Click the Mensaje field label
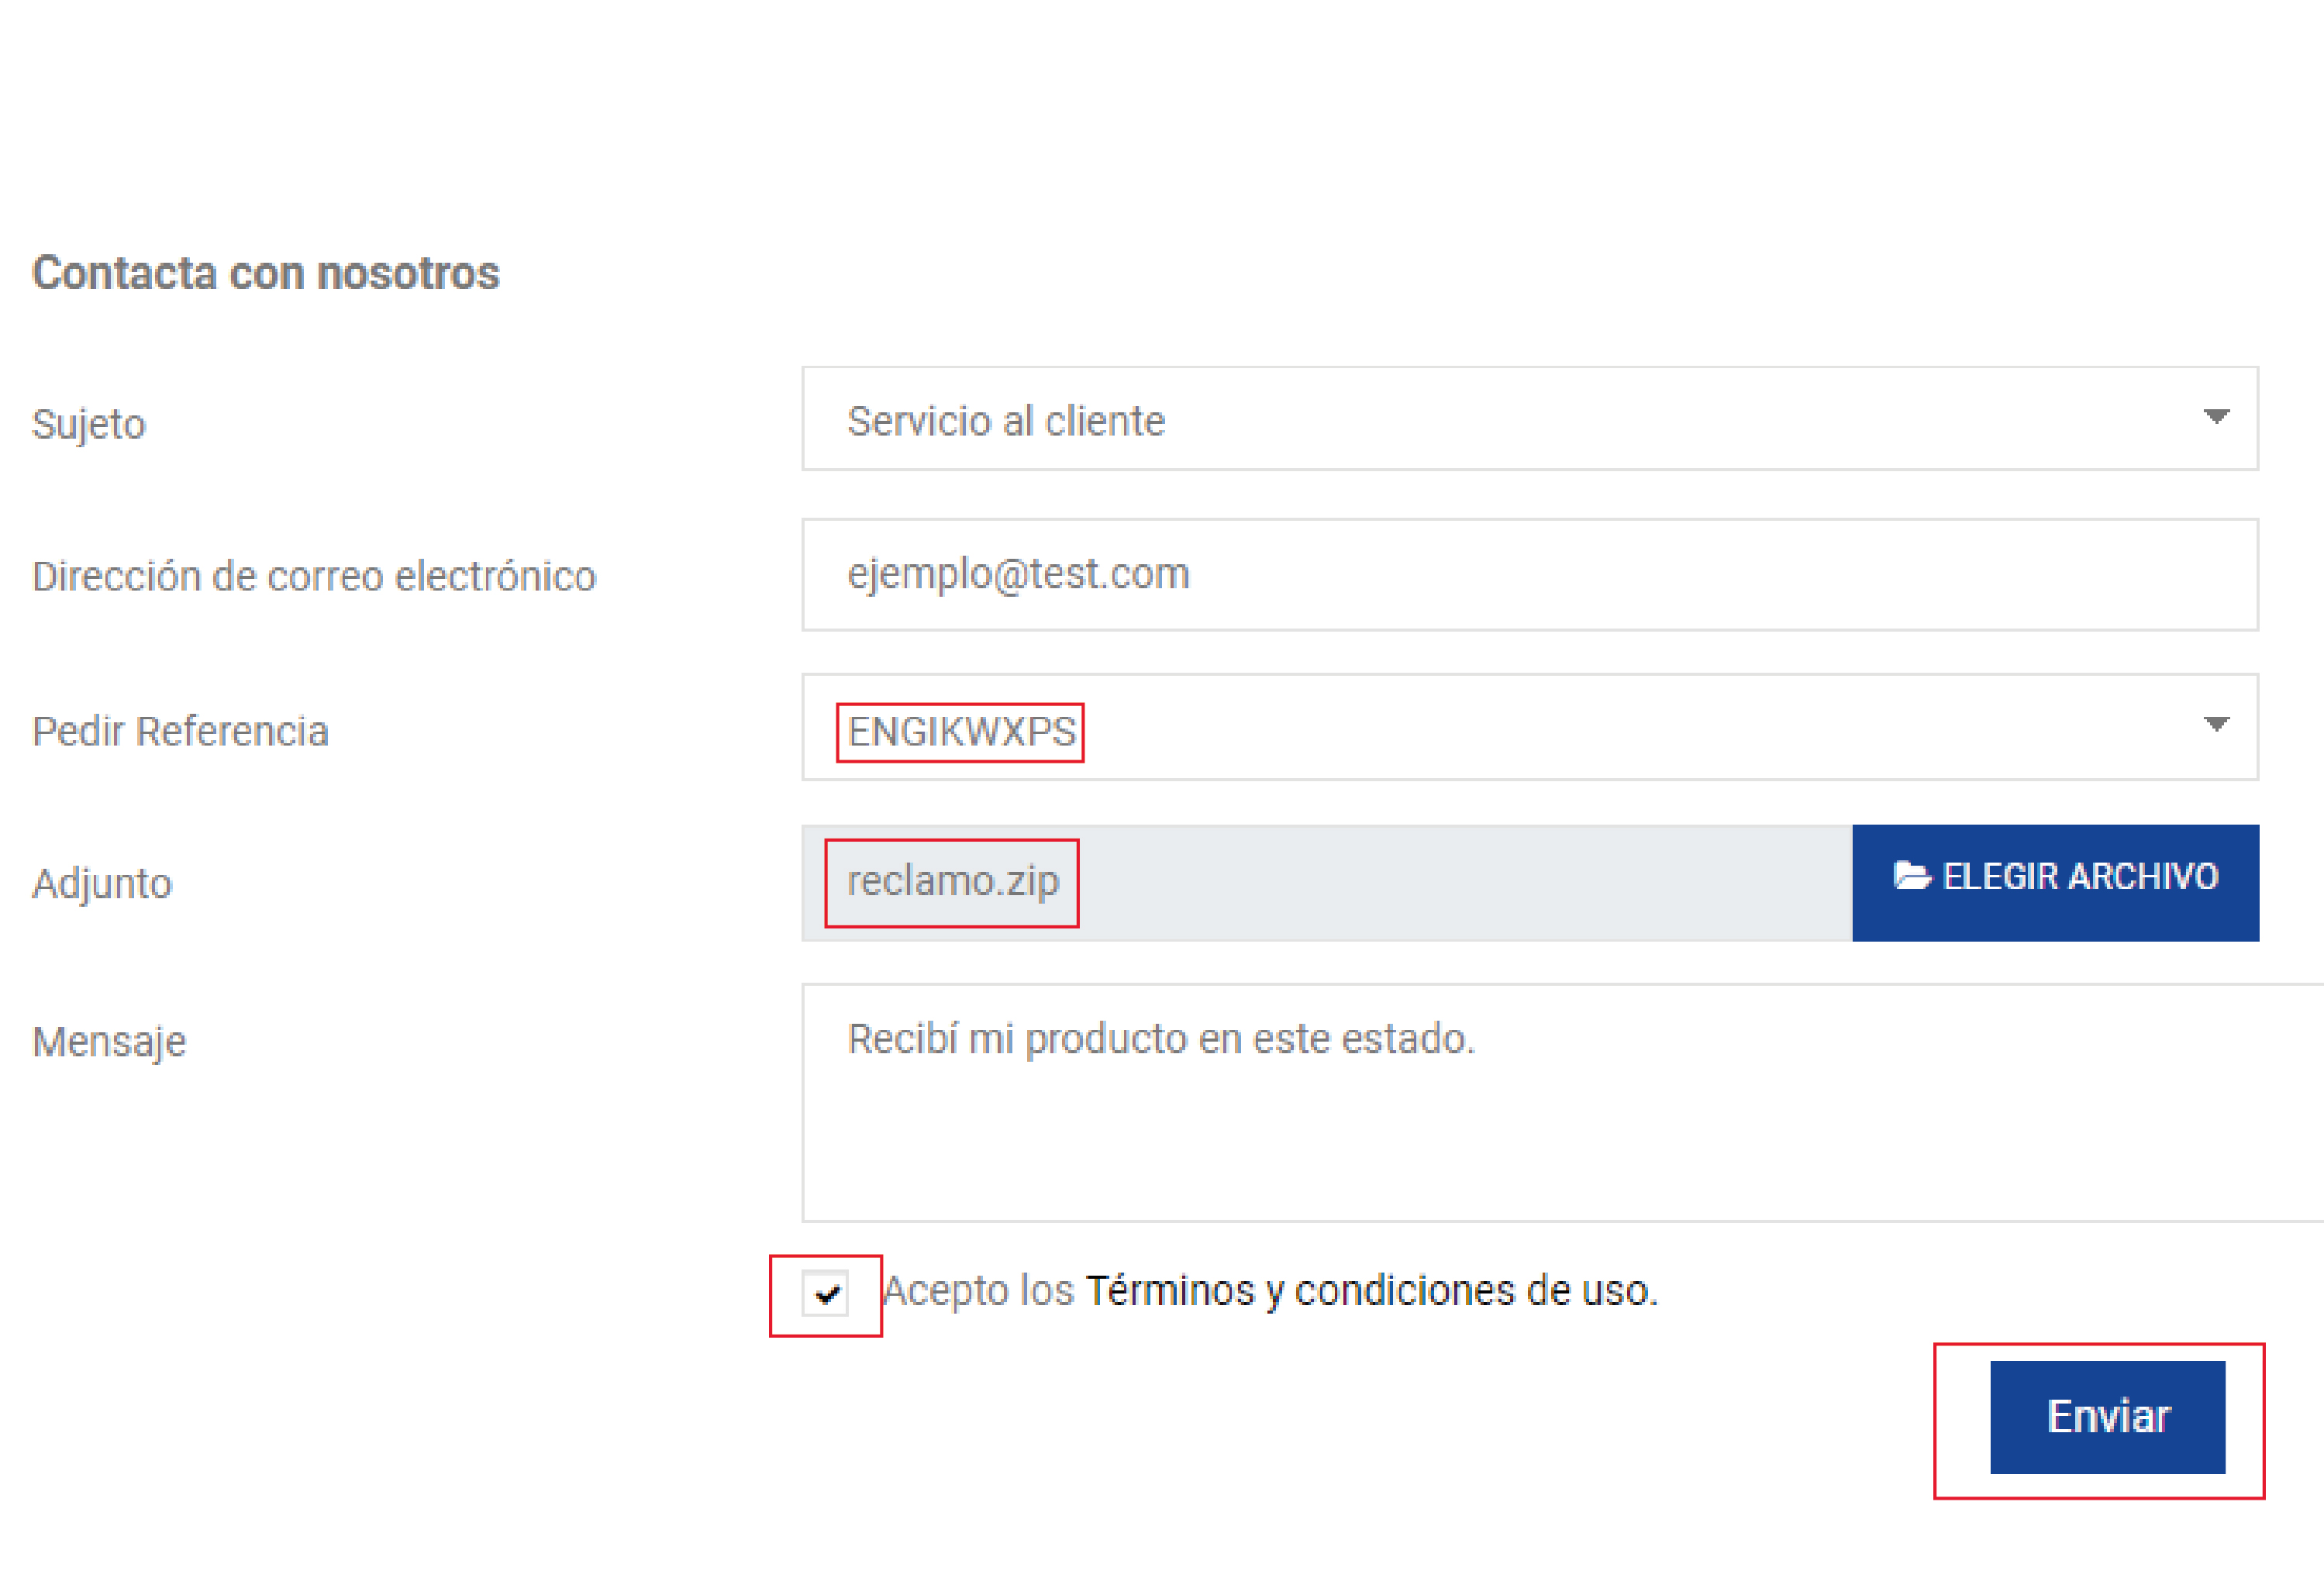The height and width of the screenshot is (1588, 2324). 109,1042
